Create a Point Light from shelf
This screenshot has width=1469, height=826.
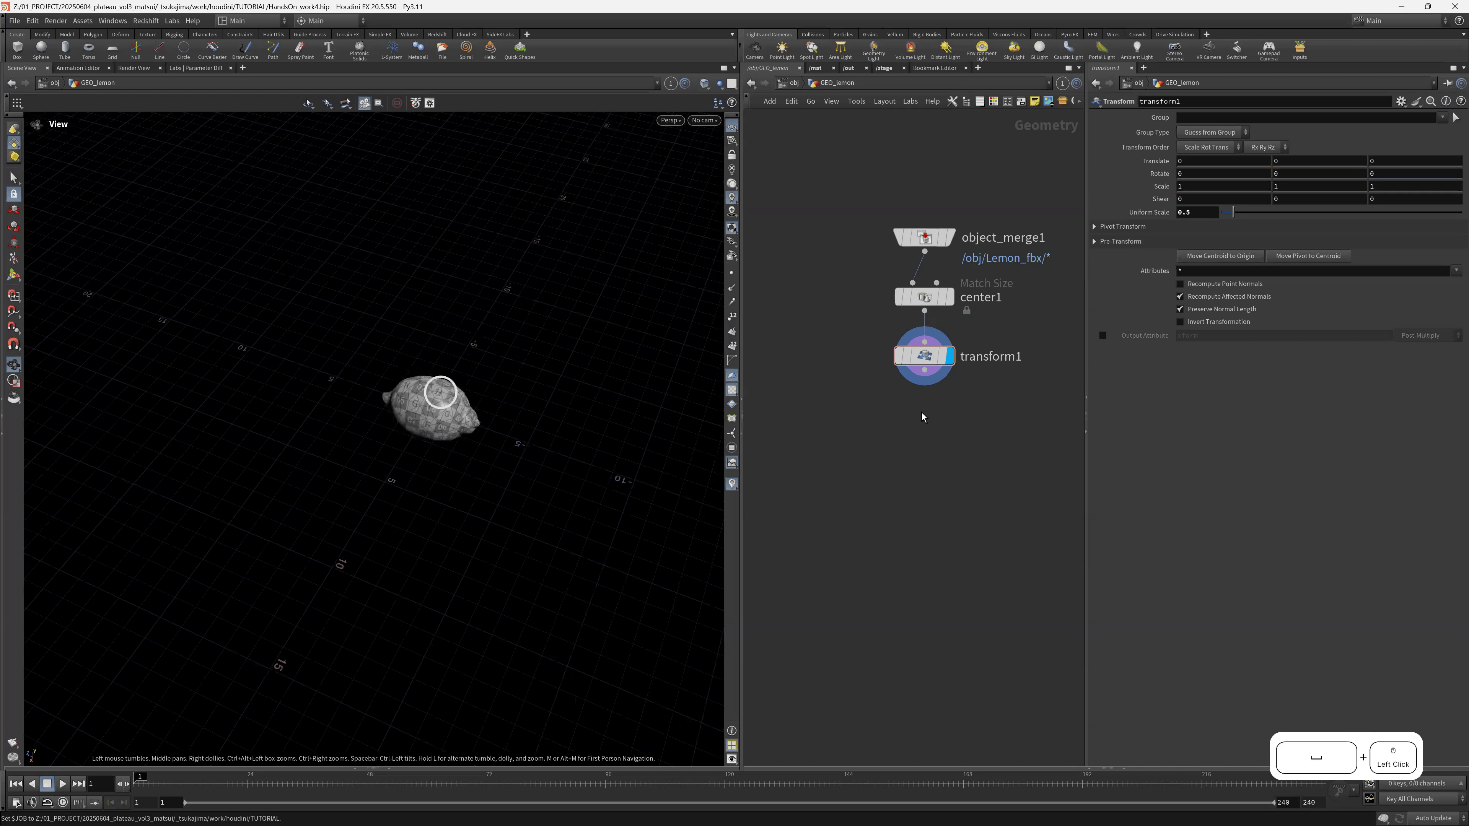pos(782,49)
